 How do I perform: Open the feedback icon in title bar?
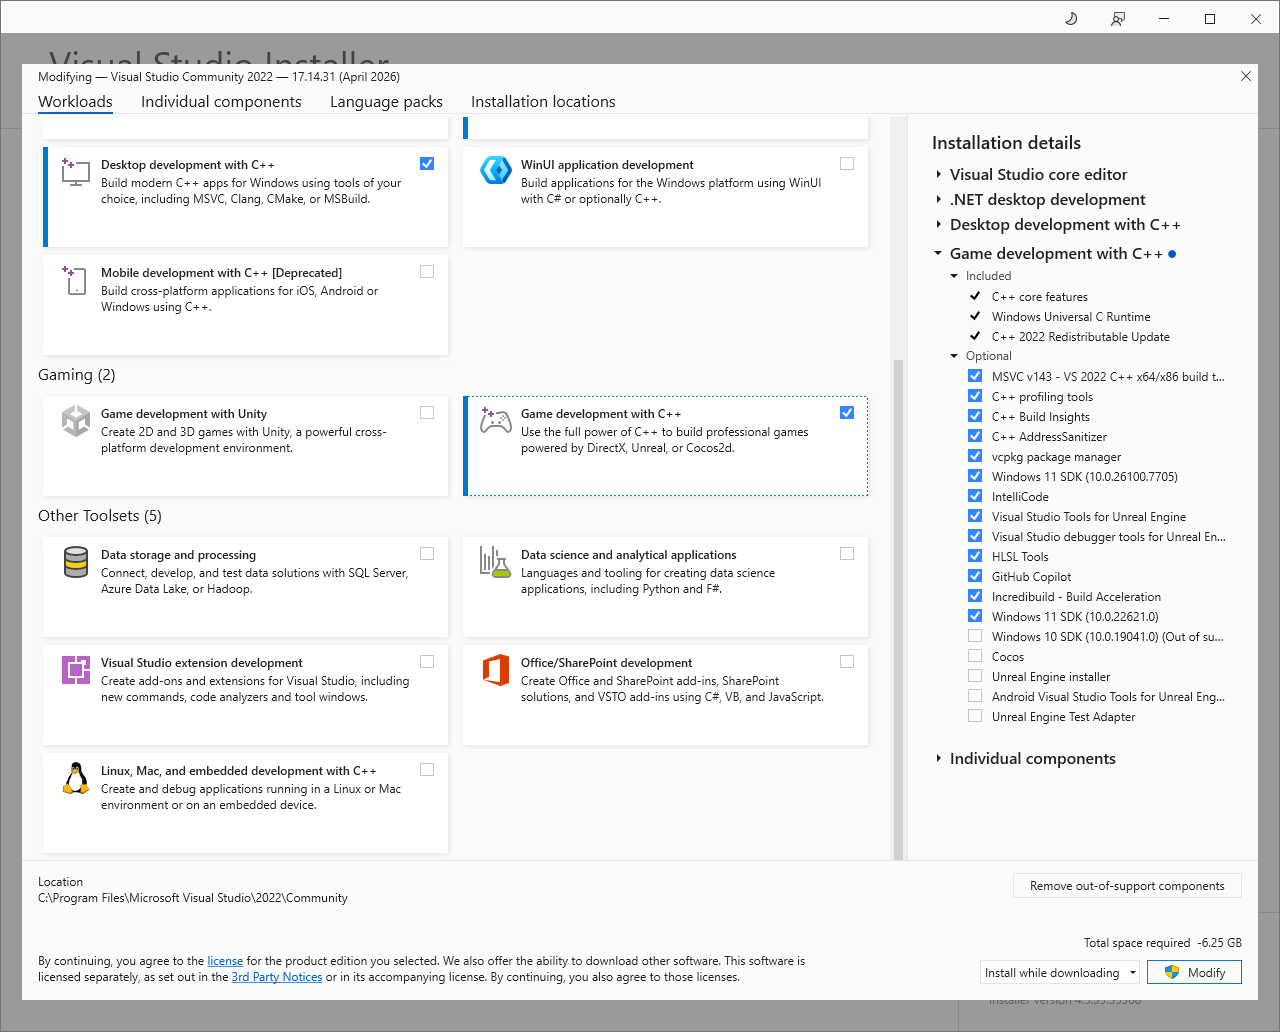coord(1118,19)
